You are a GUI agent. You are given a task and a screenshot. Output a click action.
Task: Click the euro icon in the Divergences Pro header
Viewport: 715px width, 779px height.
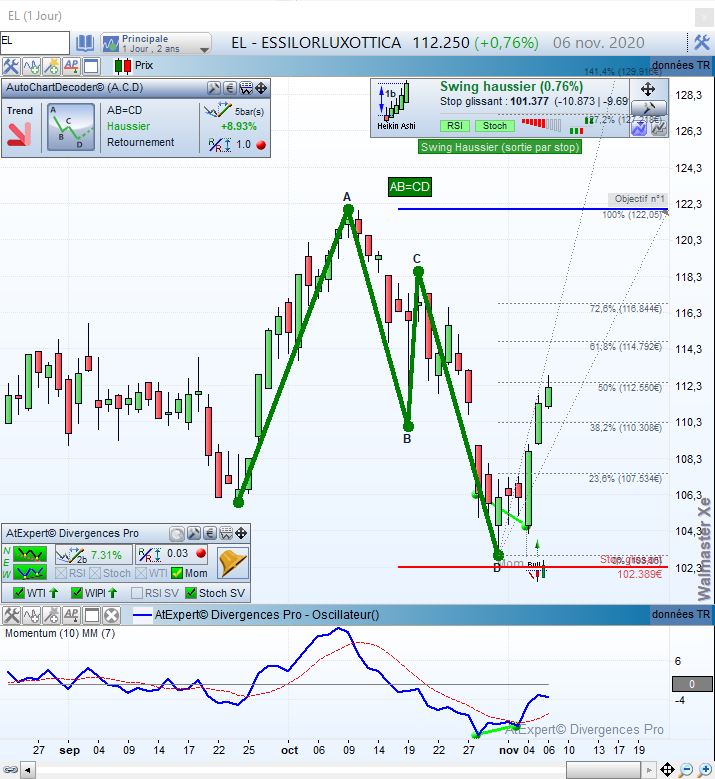click(x=209, y=534)
